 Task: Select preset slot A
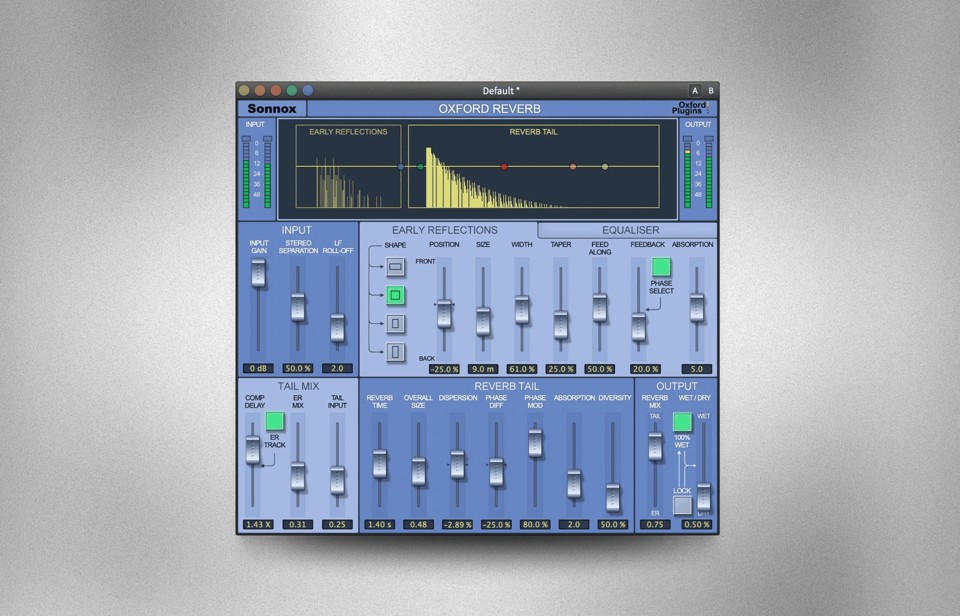(x=694, y=90)
